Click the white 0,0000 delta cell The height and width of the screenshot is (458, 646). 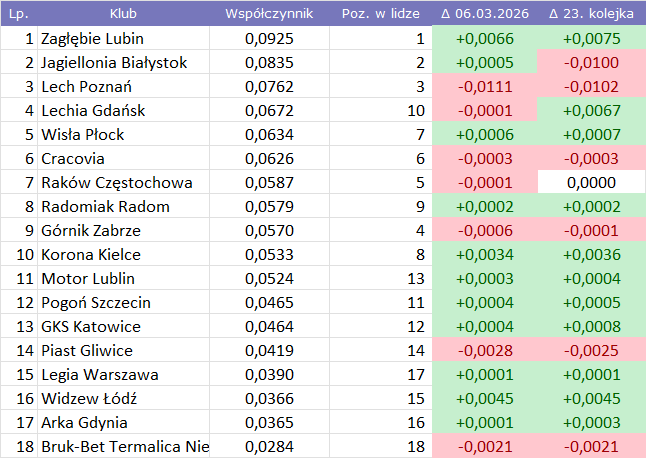[x=591, y=183]
